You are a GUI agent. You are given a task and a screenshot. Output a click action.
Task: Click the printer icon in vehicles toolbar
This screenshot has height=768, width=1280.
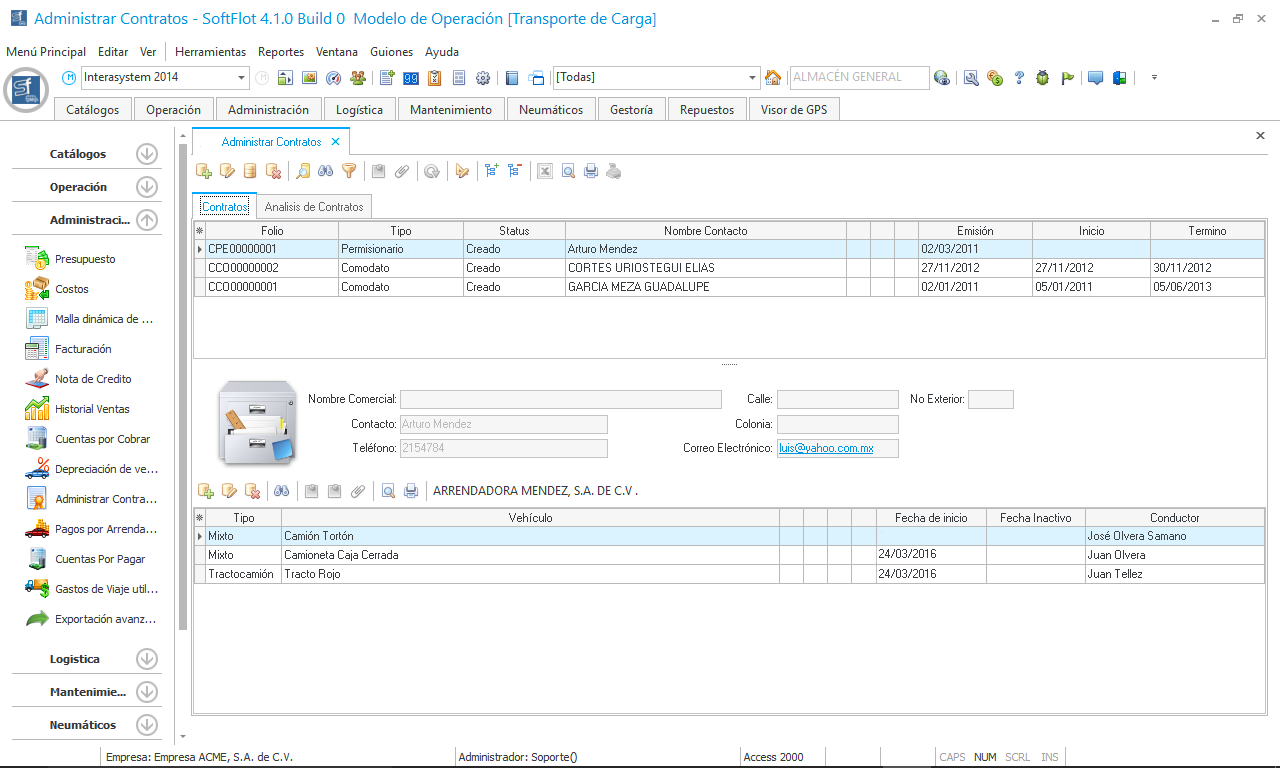point(410,491)
